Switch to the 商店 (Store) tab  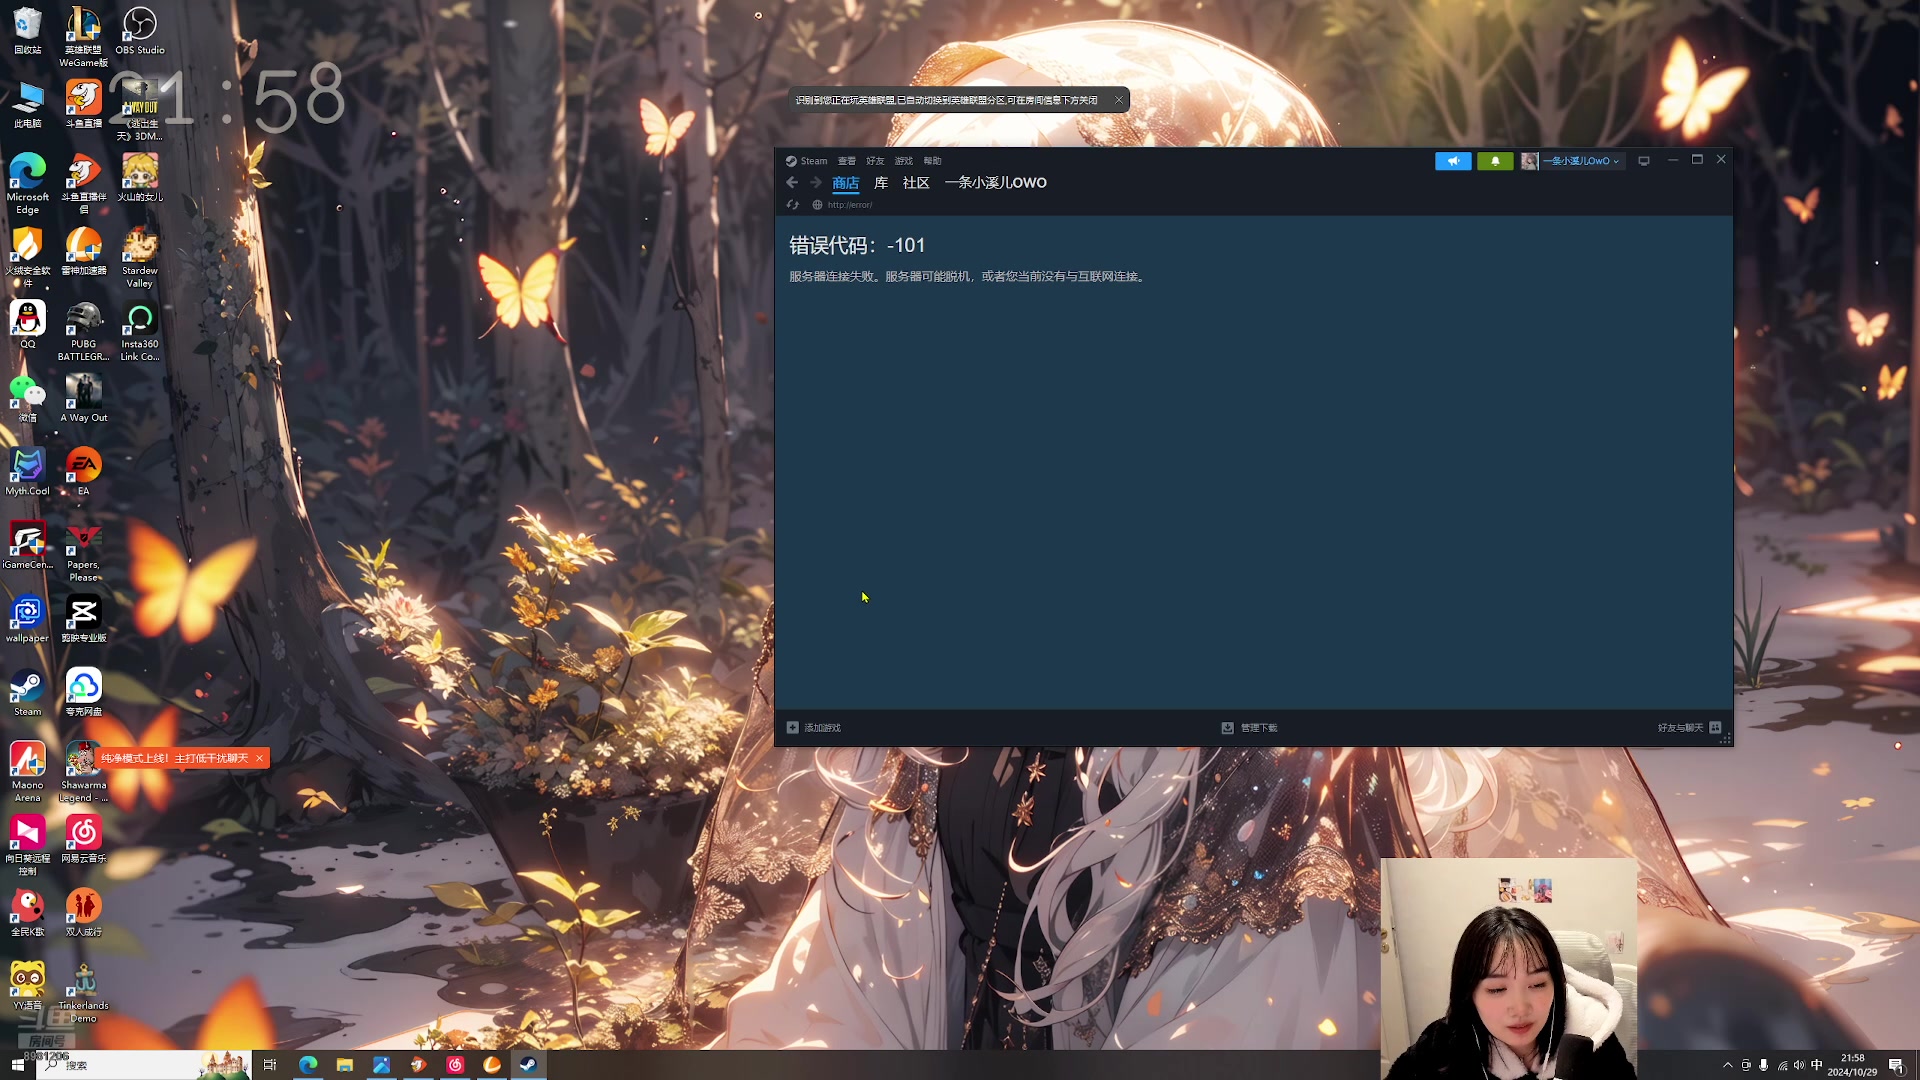(x=845, y=183)
